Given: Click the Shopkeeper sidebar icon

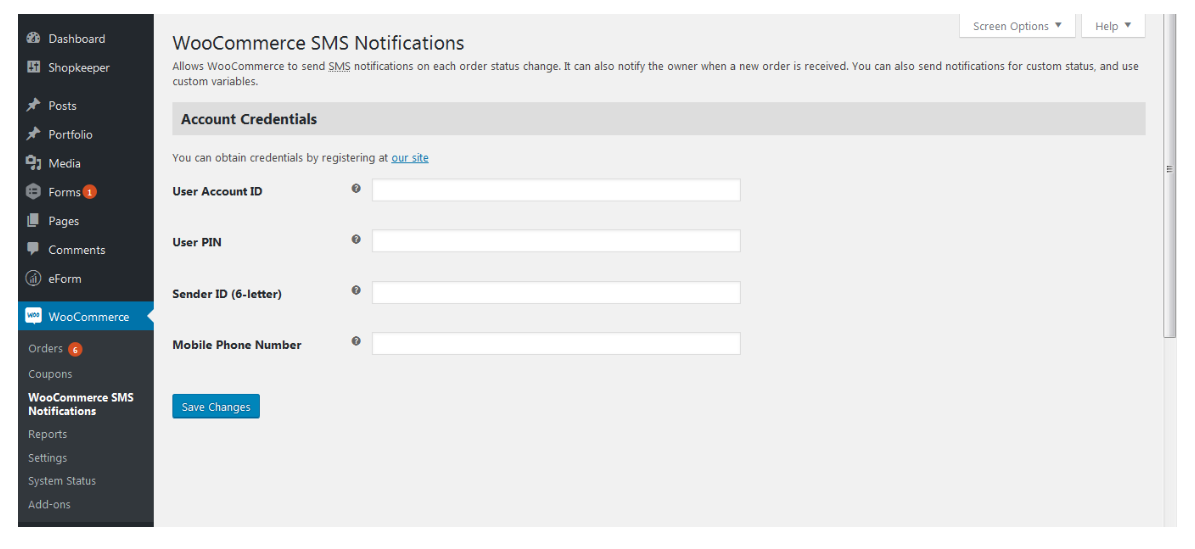Looking at the screenshot, I should (x=33, y=68).
